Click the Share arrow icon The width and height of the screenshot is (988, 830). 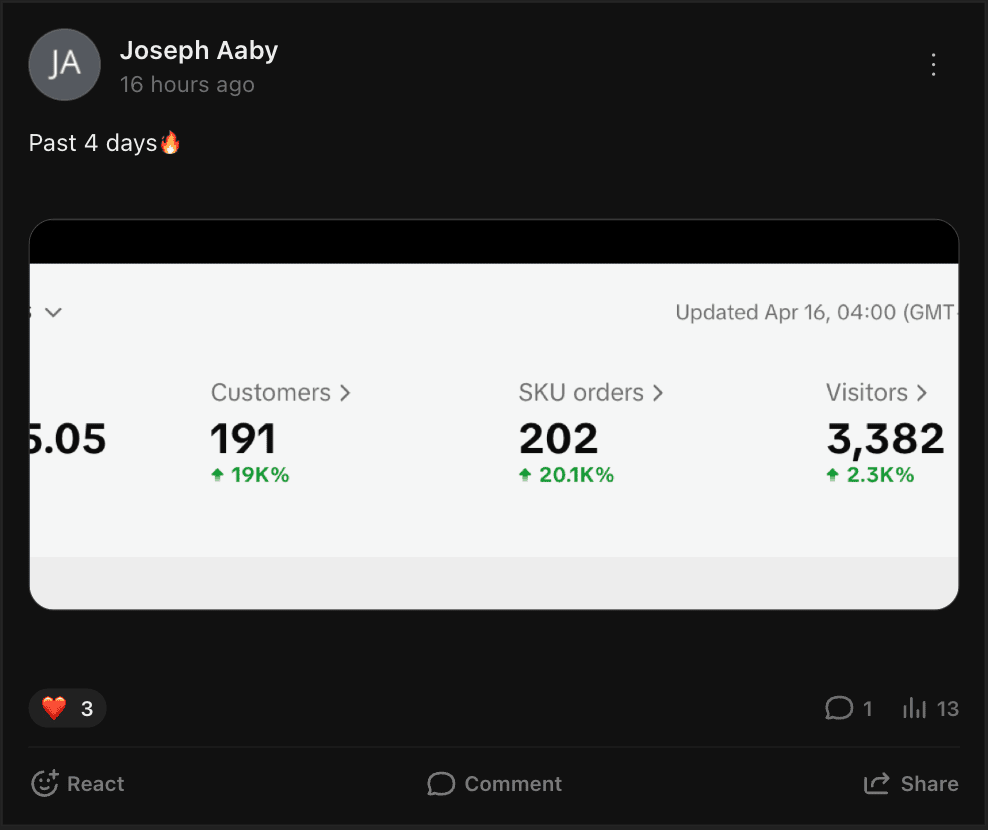click(877, 784)
